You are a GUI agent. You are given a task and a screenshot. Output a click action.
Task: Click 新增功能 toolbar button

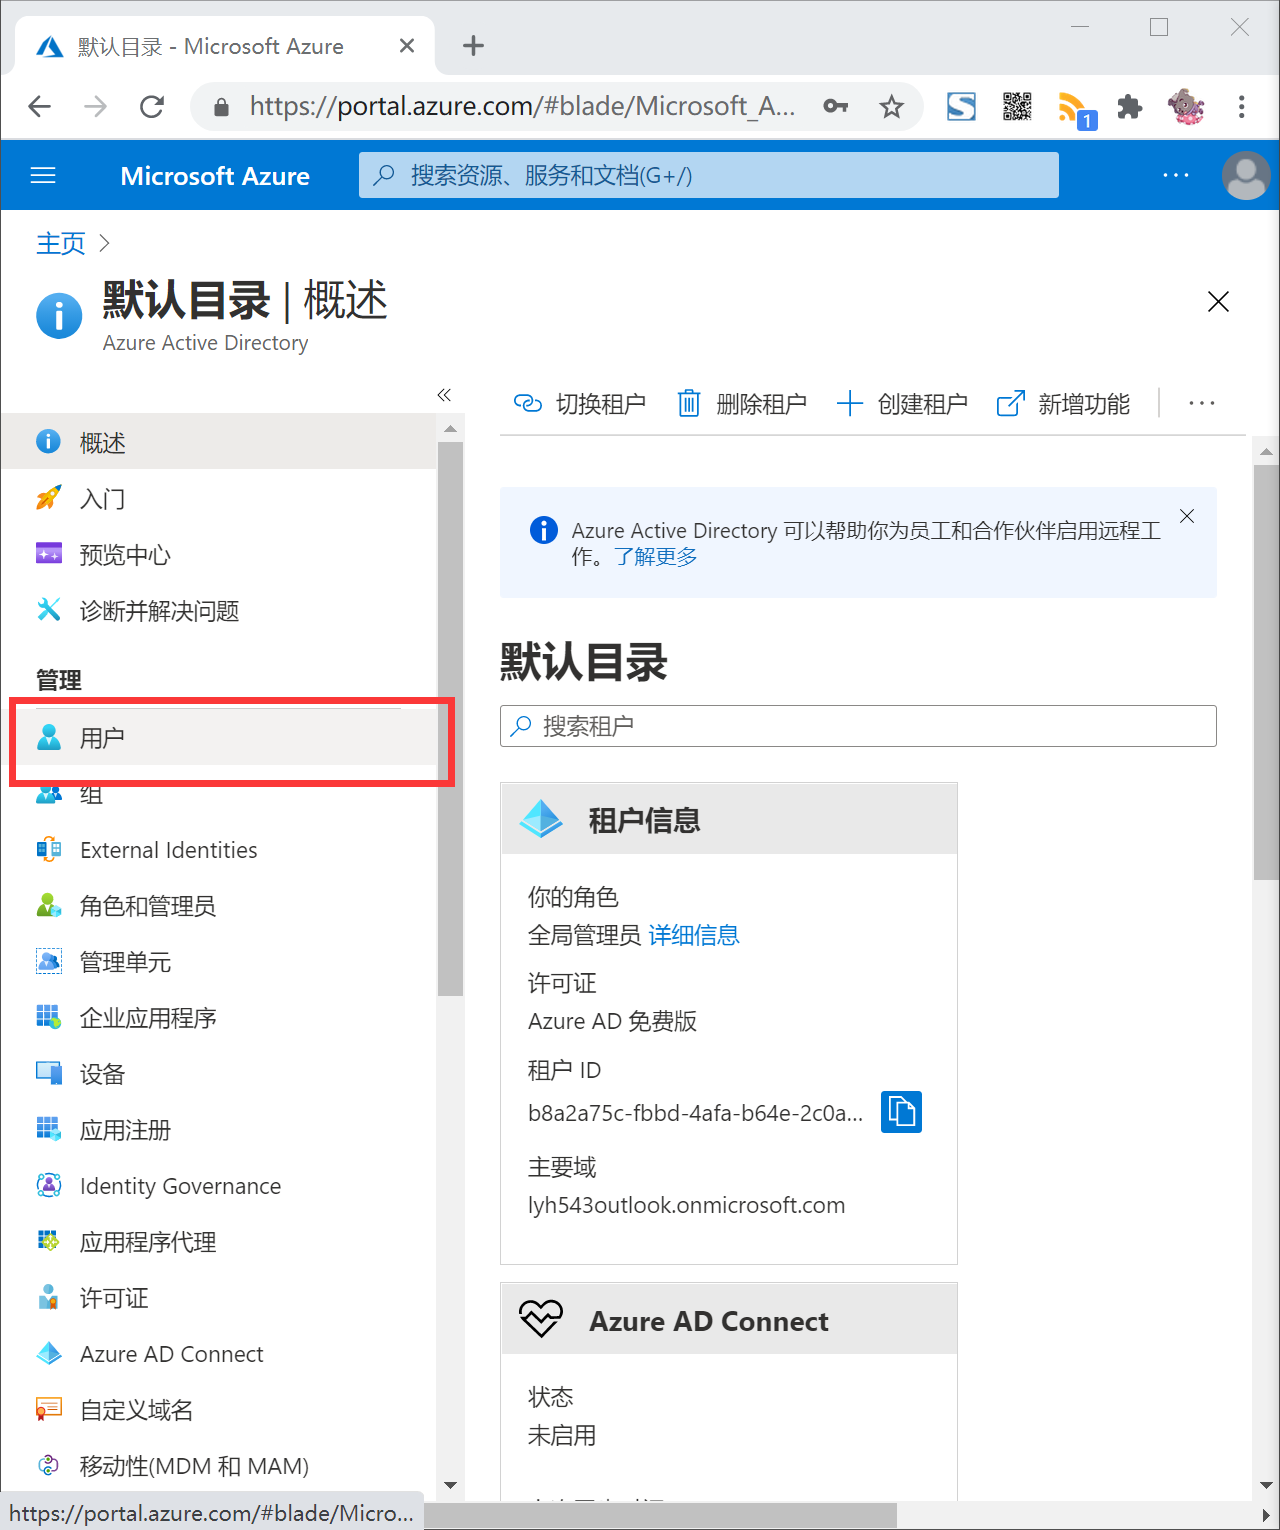pyautogui.click(x=1063, y=404)
